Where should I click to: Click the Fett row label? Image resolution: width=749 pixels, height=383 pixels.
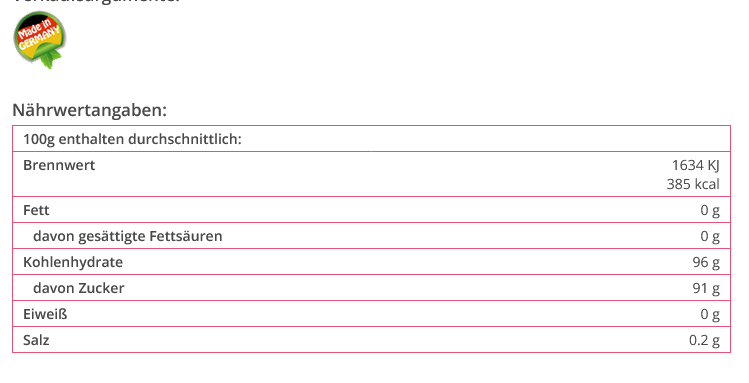(36, 210)
